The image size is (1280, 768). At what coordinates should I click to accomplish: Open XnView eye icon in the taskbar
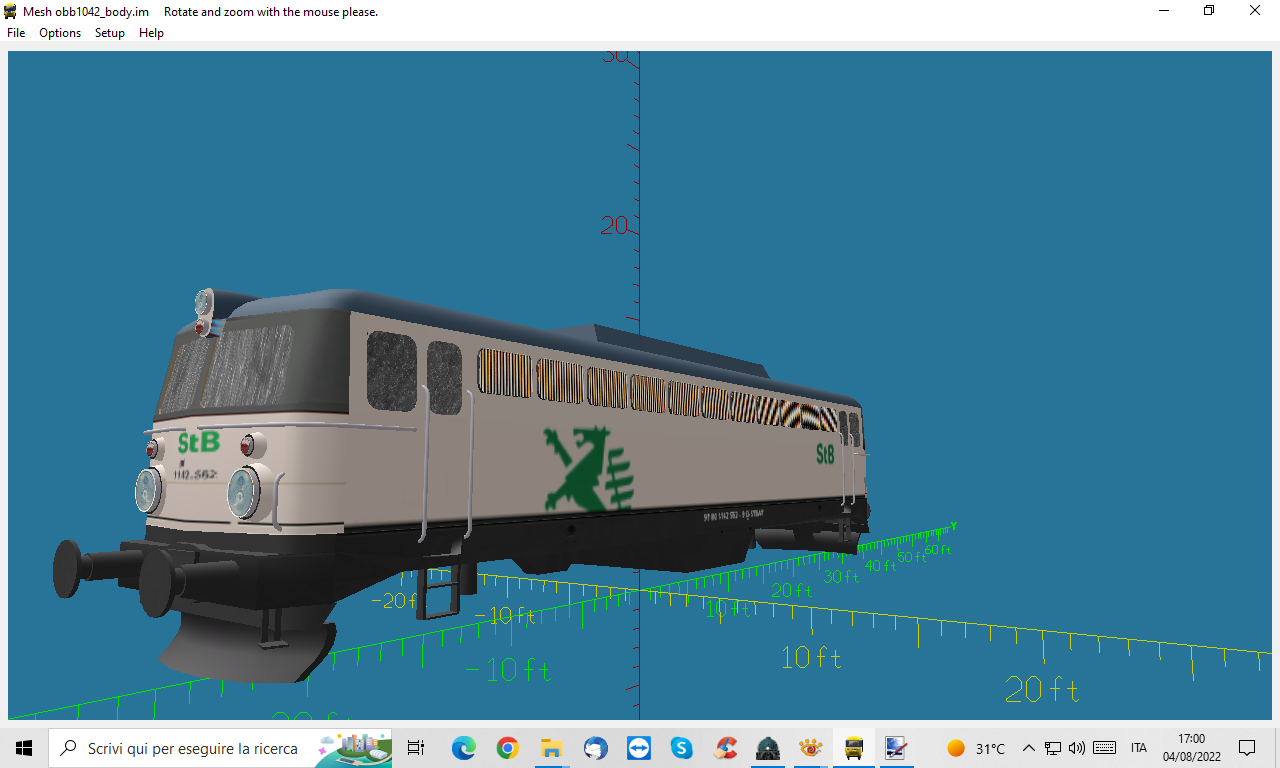(811, 748)
